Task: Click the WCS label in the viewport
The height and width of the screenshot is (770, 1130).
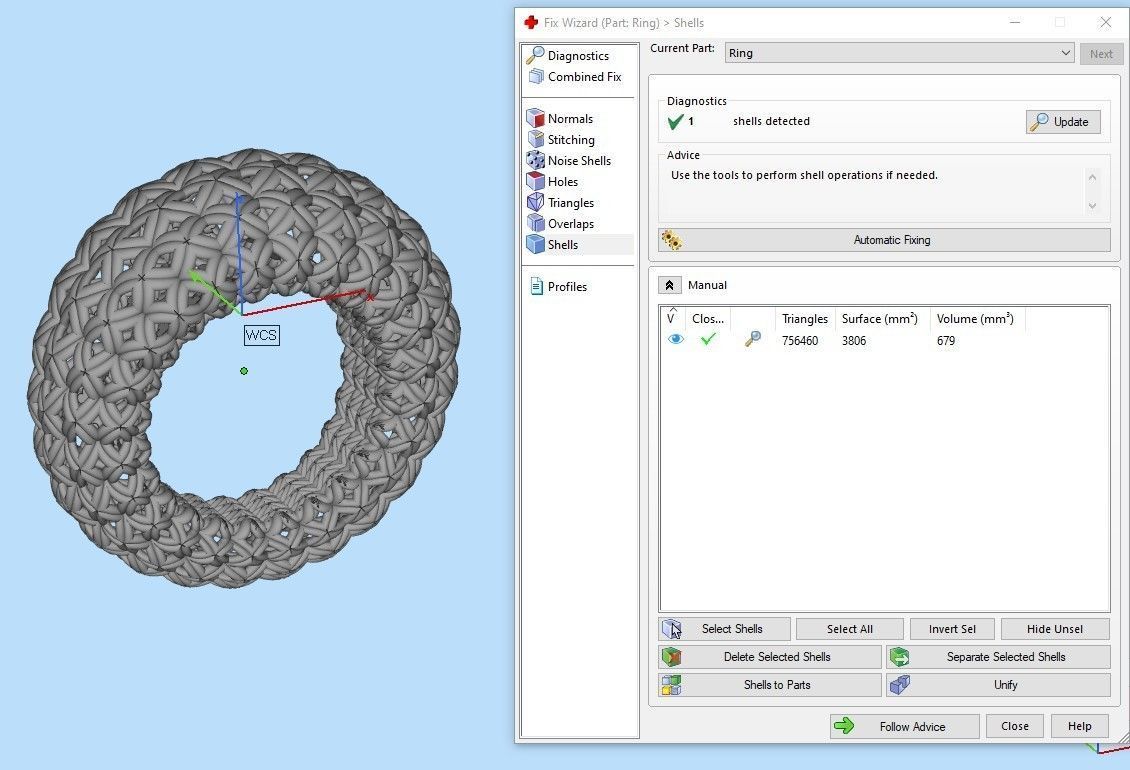Action: click(x=262, y=335)
